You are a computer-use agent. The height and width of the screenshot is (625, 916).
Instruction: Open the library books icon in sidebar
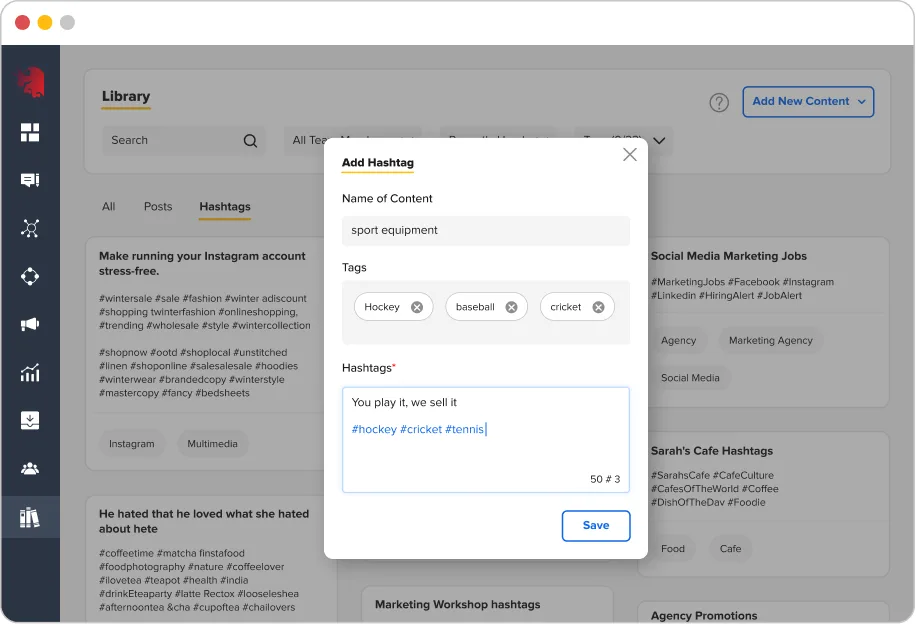30,518
